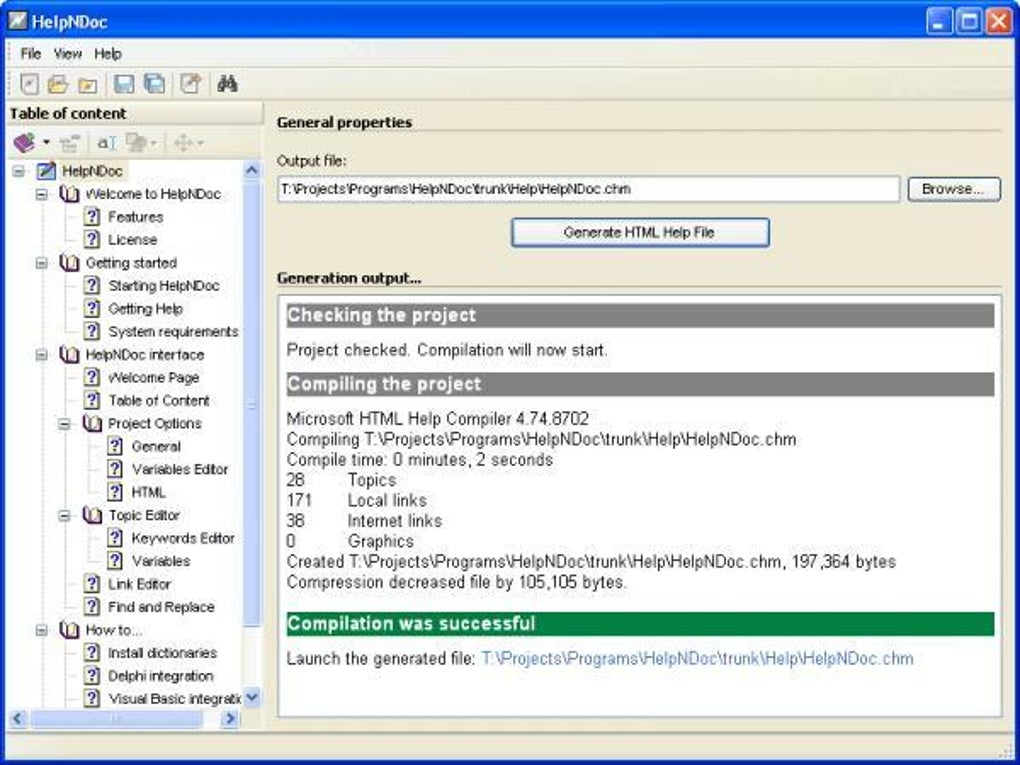This screenshot has height=765, width=1020.
Task: Open the add topic dropdown arrow
Action: pos(45,143)
